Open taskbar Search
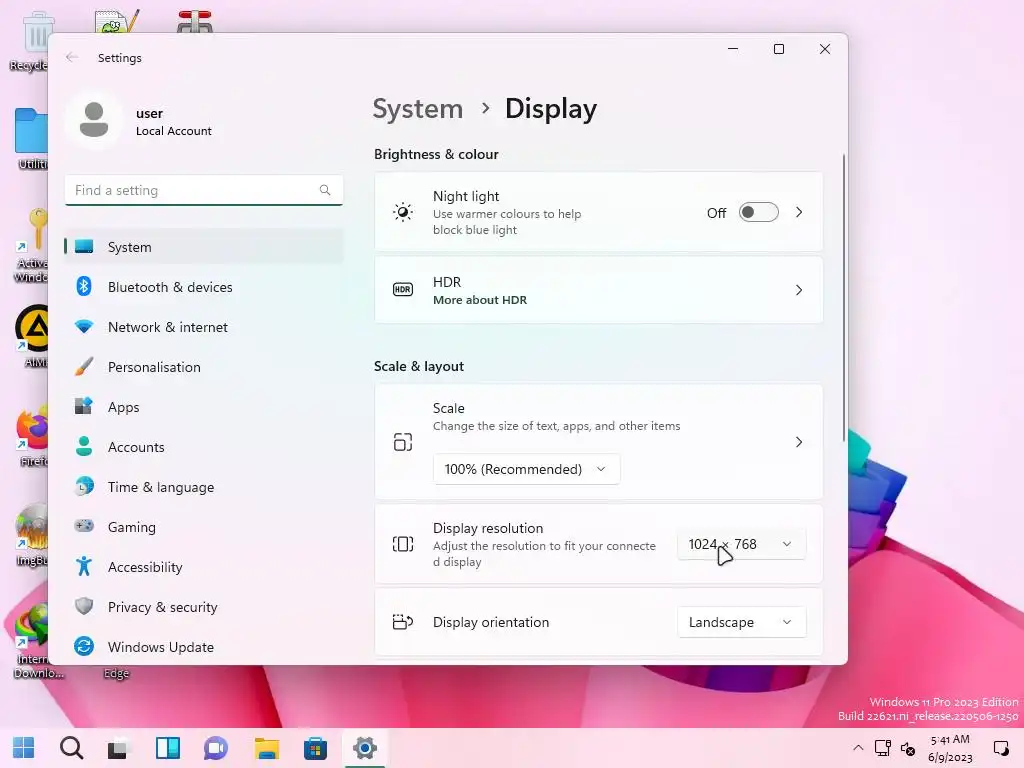The height and width of the screenshot is (768, 1024). pos(71,748)
